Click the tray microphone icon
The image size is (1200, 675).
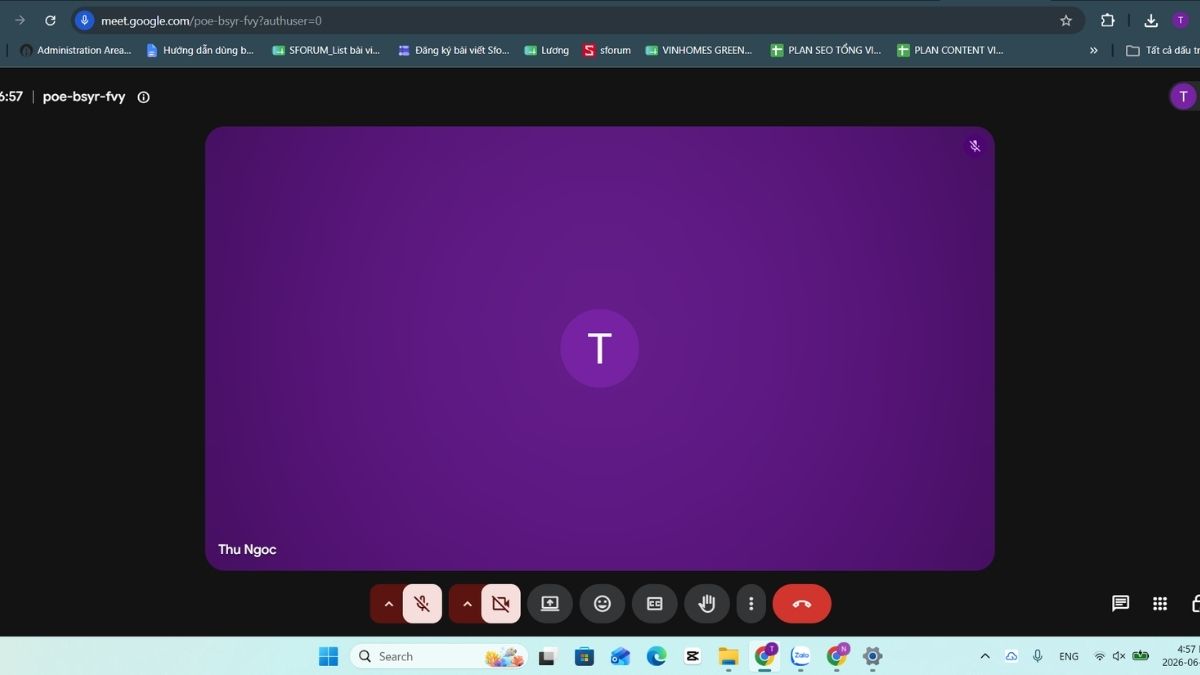pos(1037,656)
